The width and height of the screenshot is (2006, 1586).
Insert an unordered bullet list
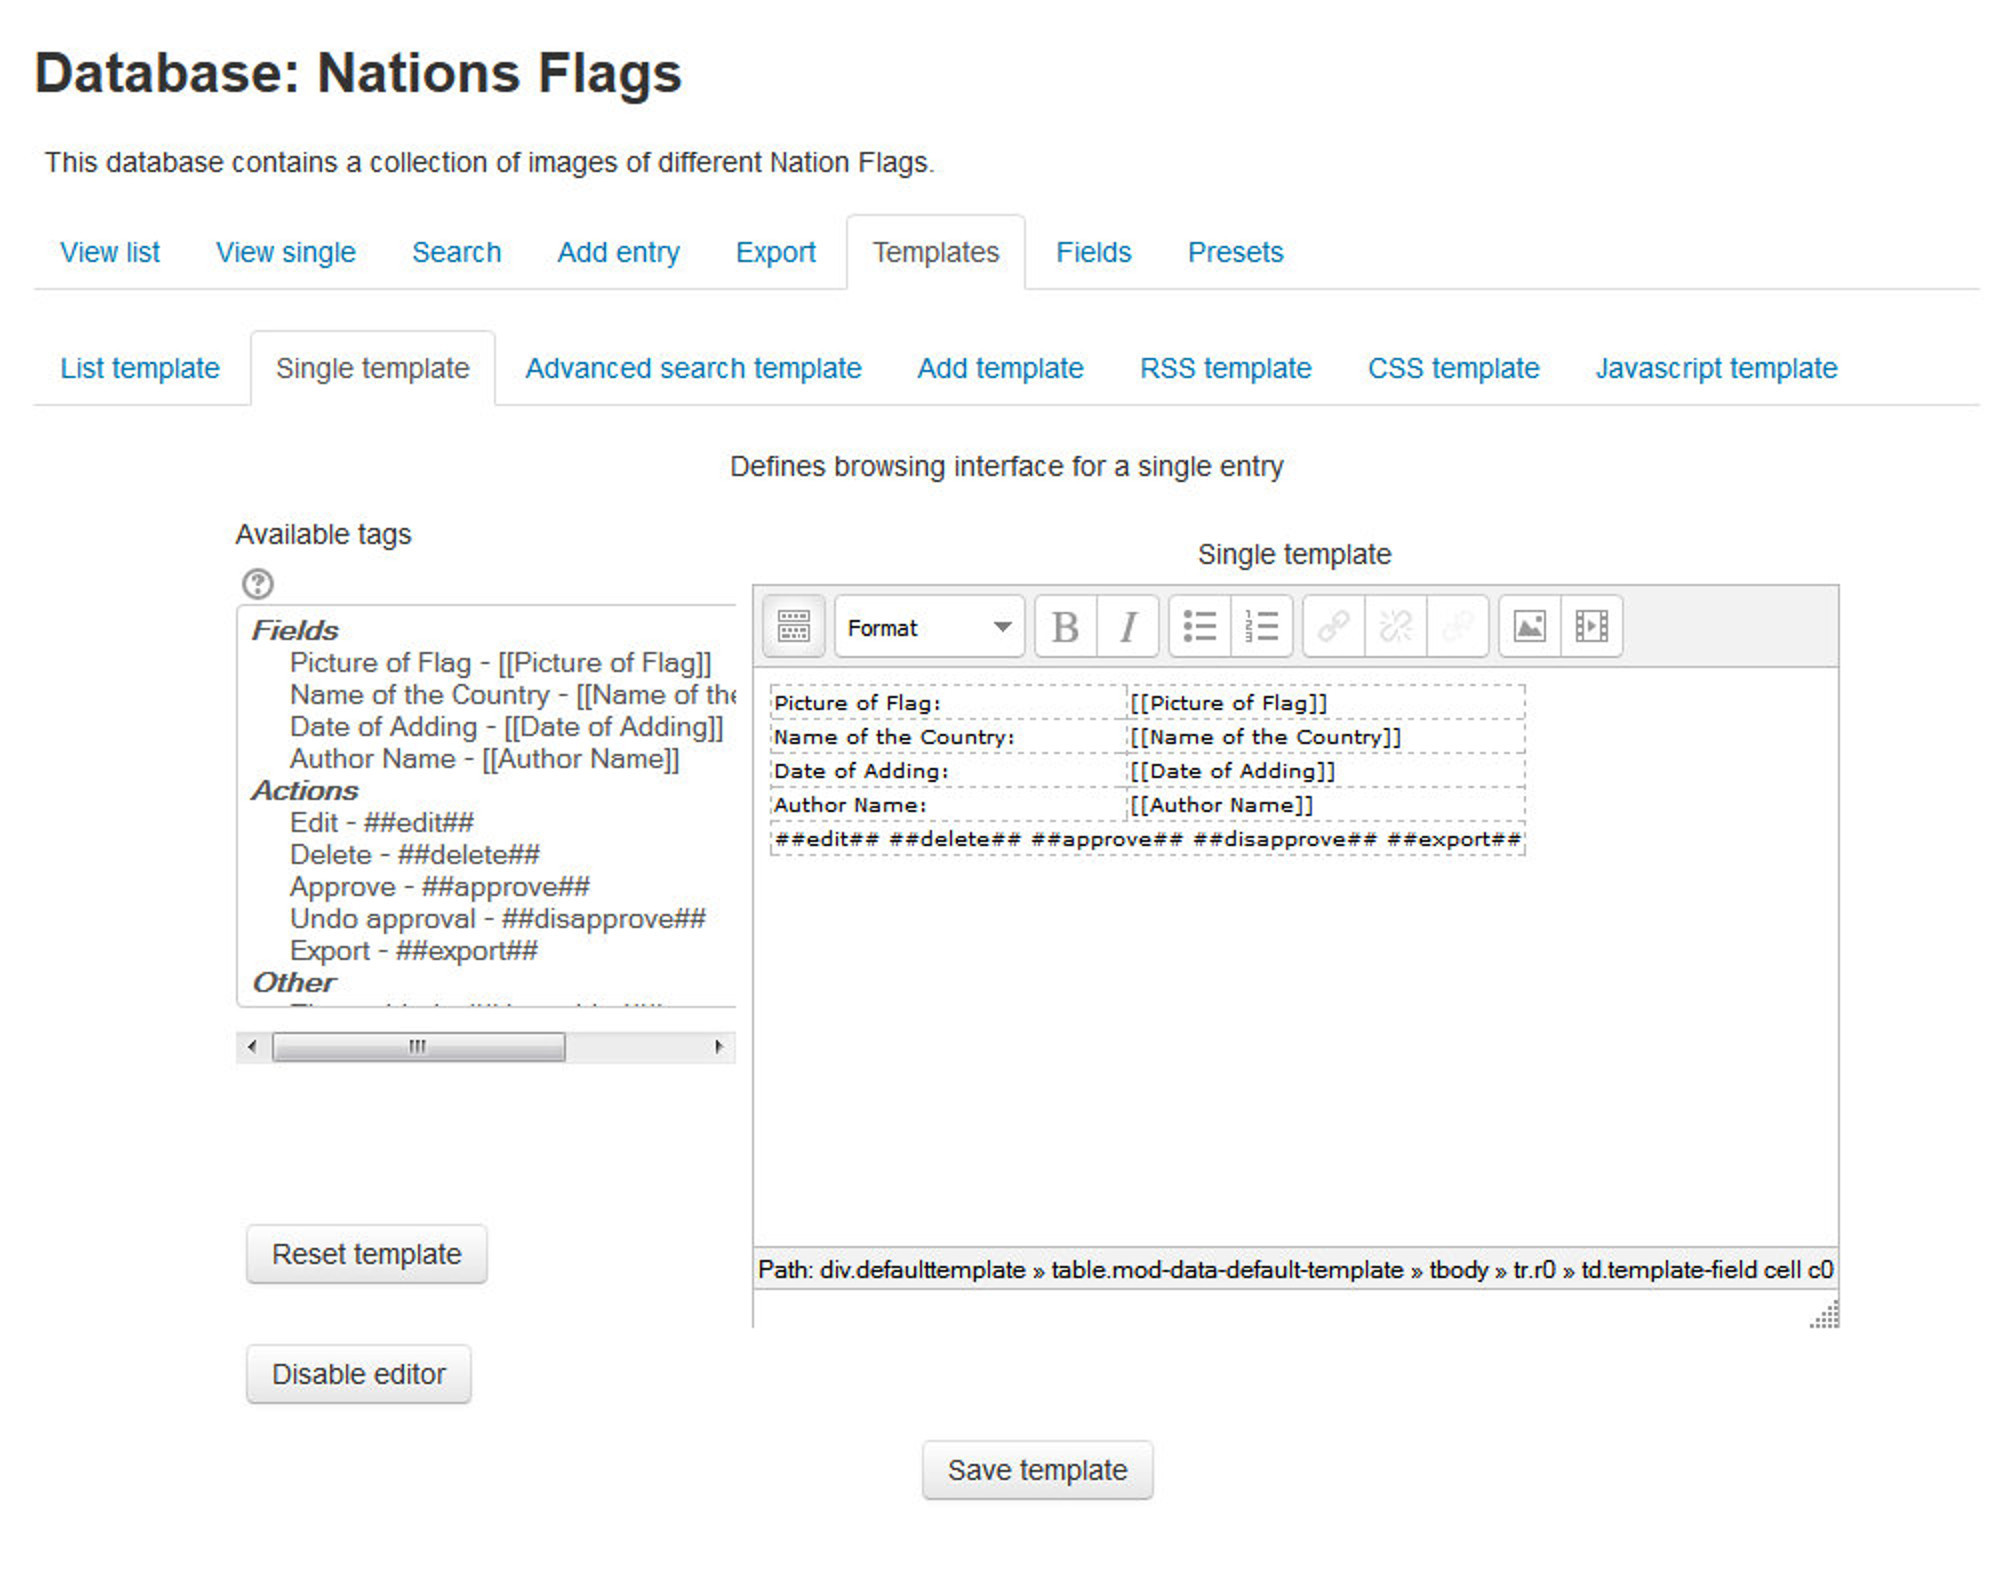(1199, 627)
